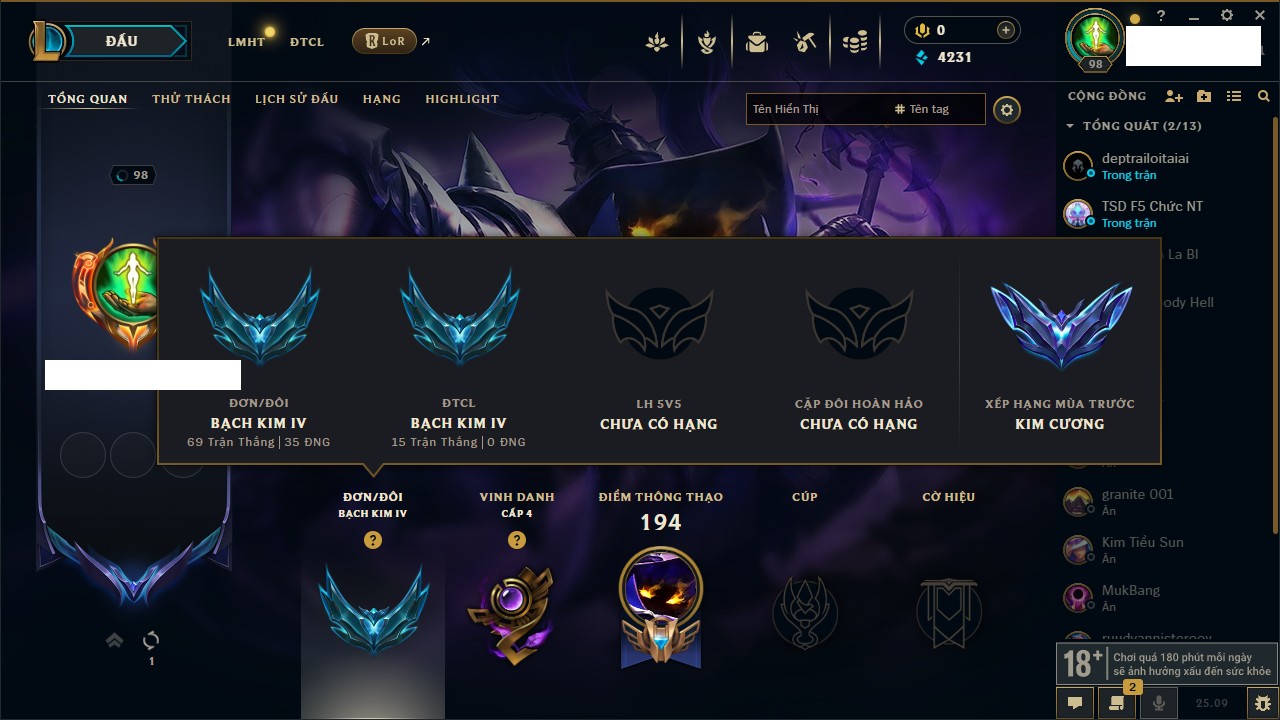Collapse the TỔNG QUÁT friends group
Viewport: 1280px width, 720px height.
[x=1070, y=126]
